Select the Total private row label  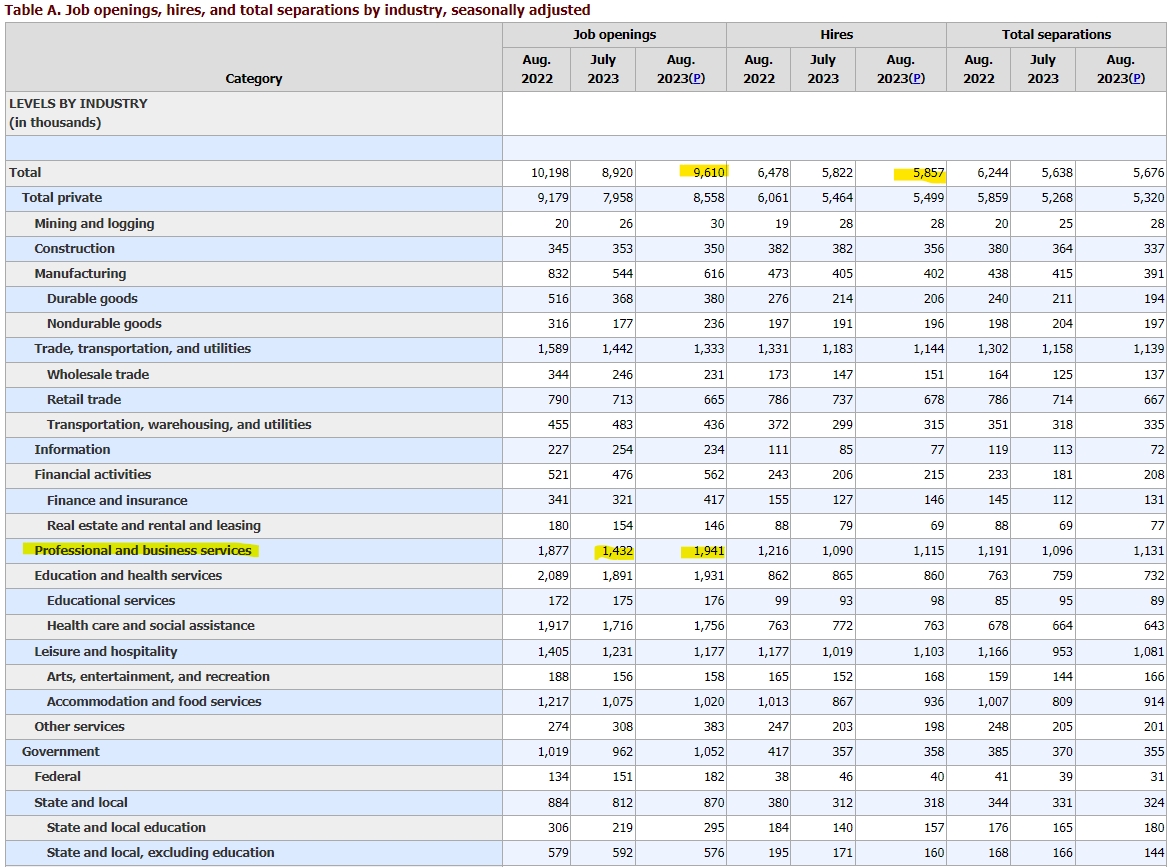pyautogui.click(x=62, y=198)
